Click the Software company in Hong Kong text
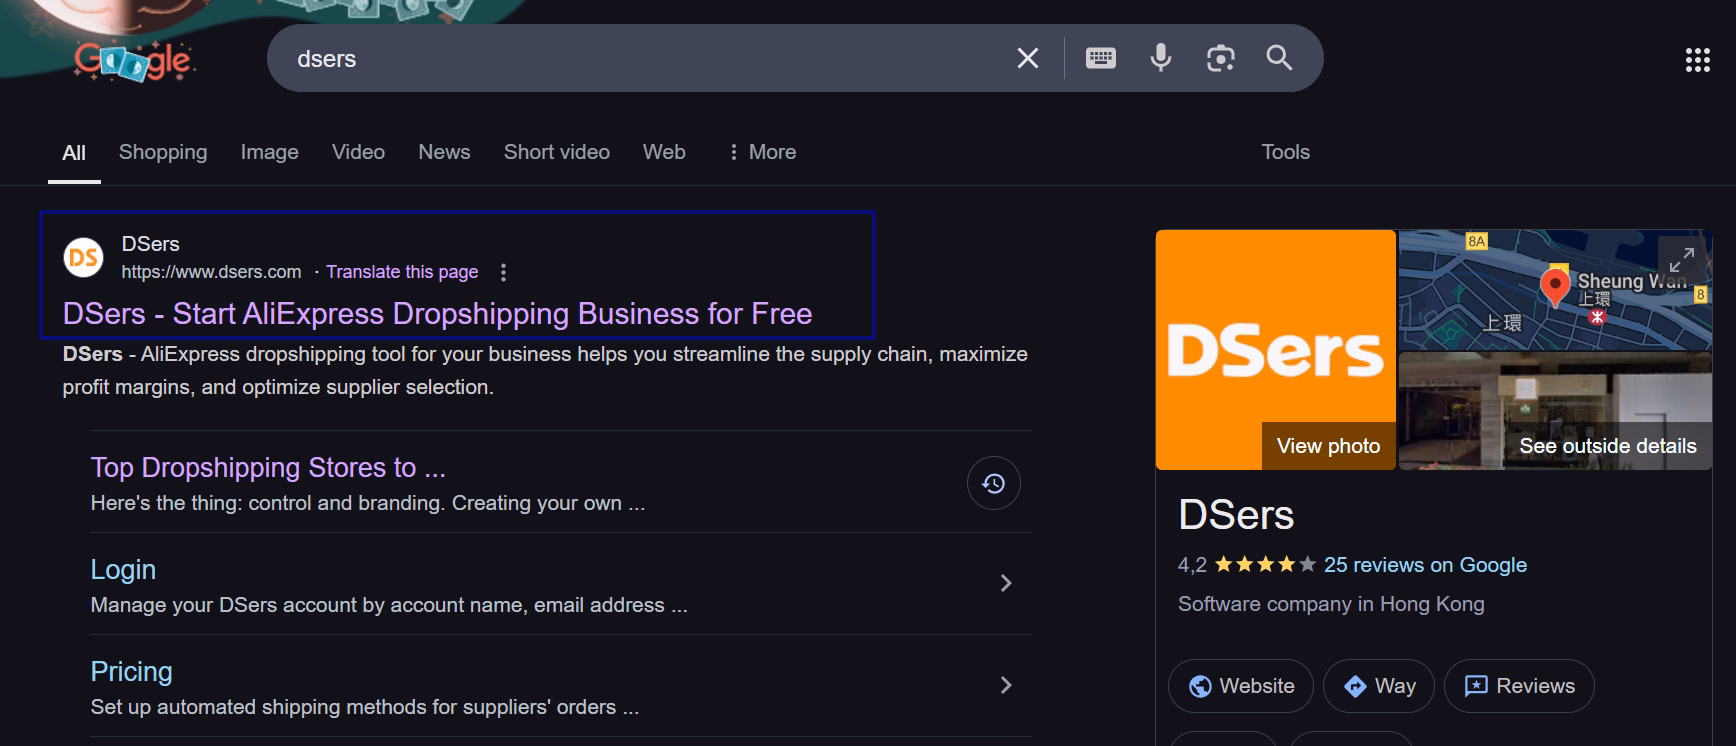 [x=1331, y=604]
